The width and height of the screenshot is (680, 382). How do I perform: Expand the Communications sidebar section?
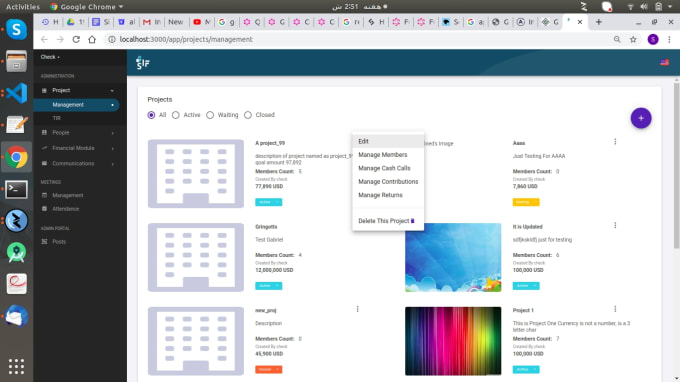pos(78,164)
